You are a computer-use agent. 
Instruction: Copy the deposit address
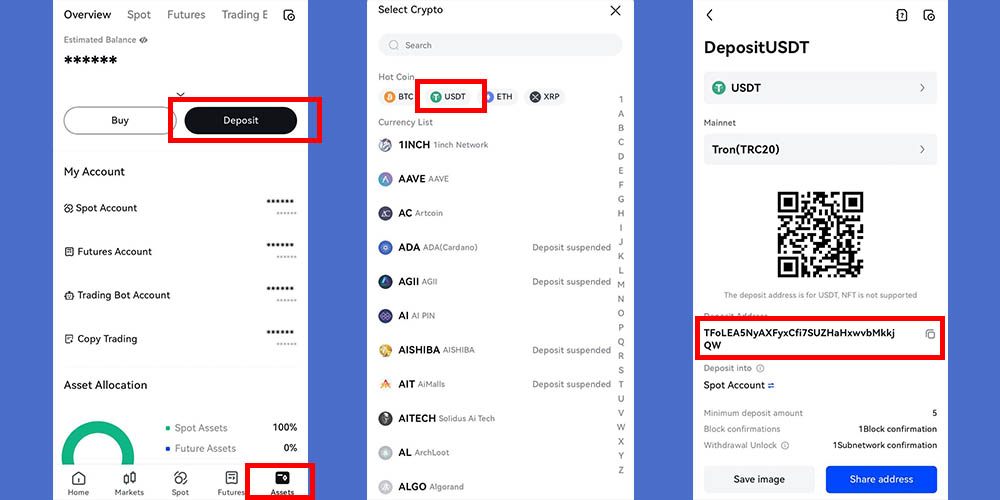point(930,334)
